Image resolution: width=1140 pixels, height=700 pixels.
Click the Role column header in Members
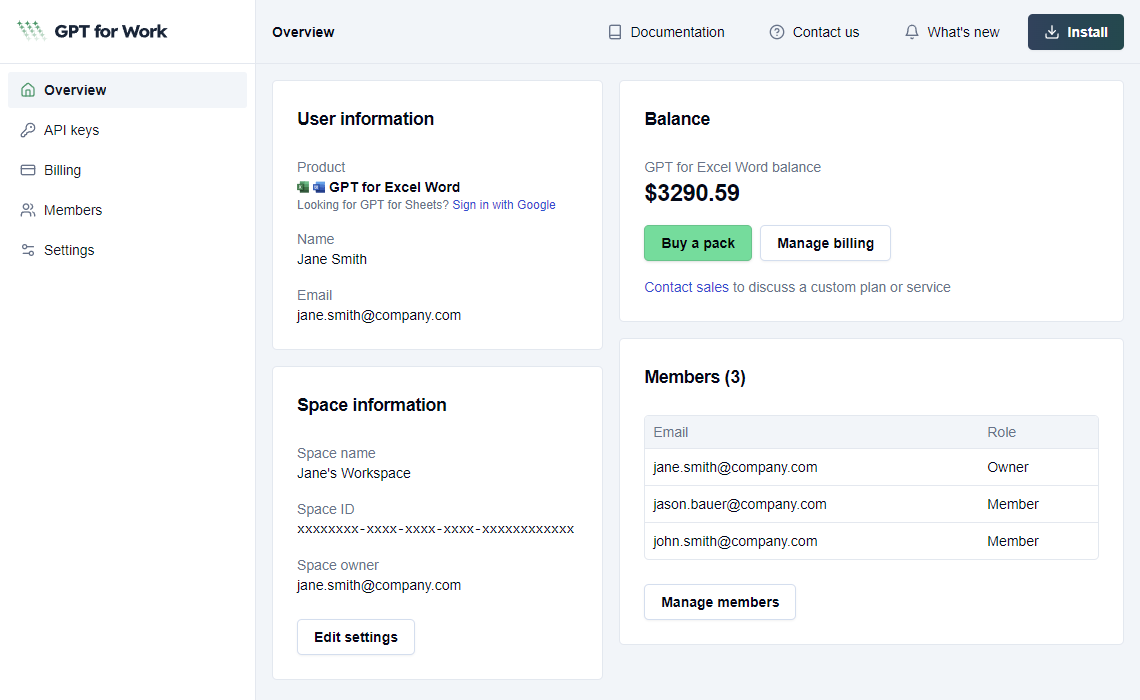pyautogui.click(x=1001, y=433)
